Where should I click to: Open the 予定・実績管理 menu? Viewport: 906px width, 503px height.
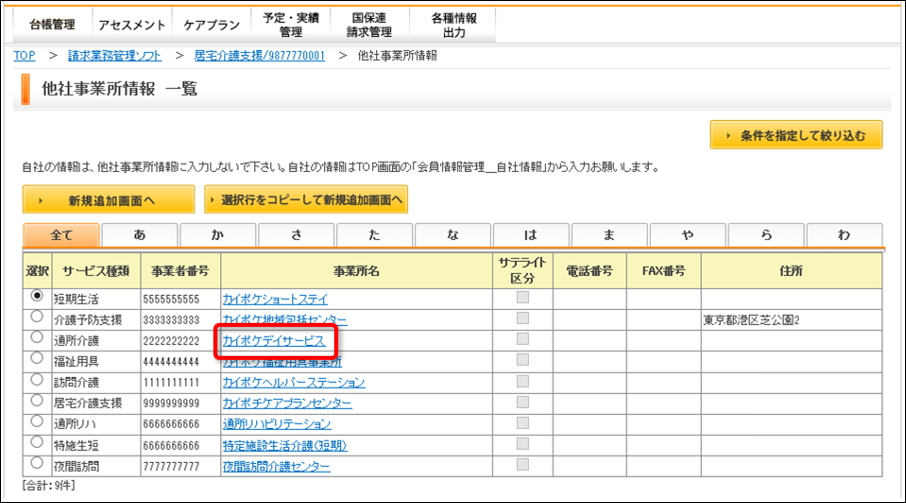[x=291, y=25]
